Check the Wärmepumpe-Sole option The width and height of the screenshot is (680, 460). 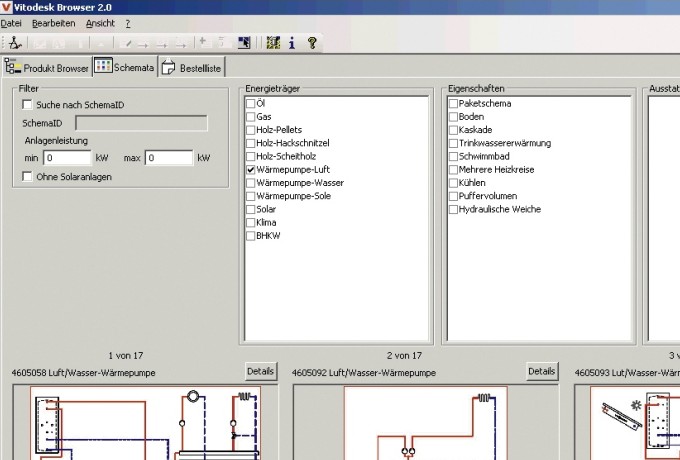tap(250, 196)
